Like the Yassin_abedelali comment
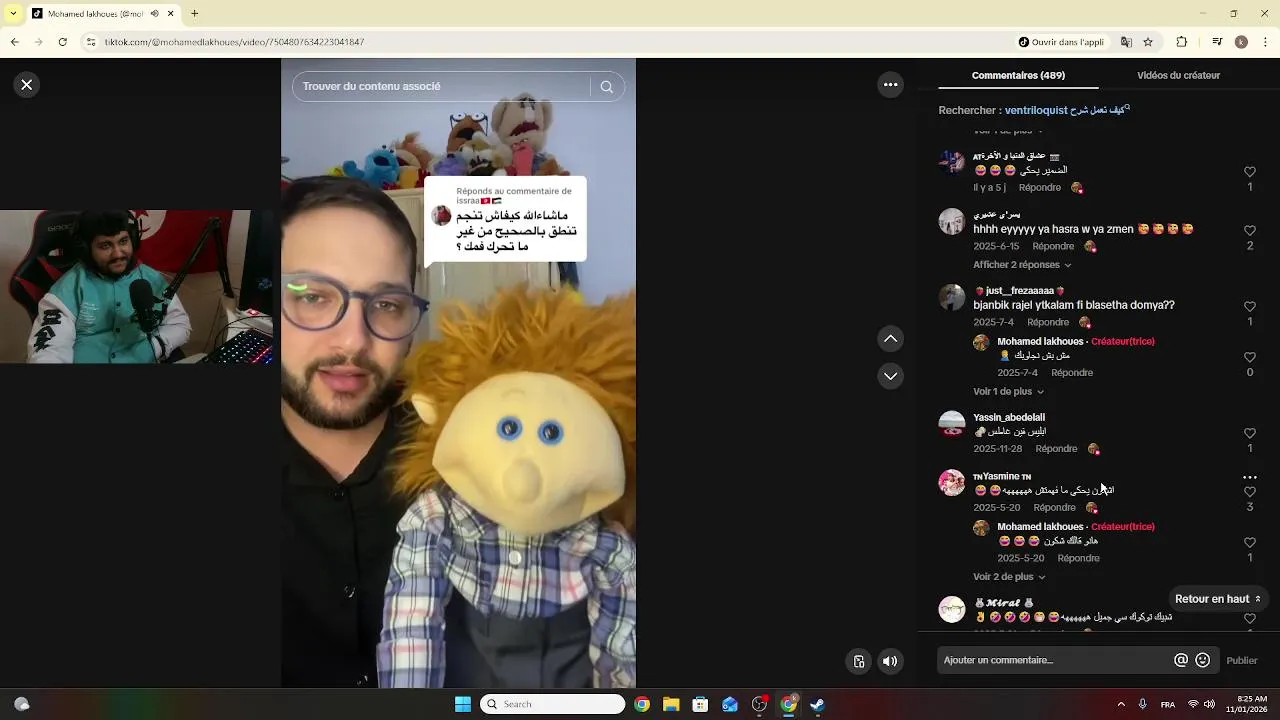The image size is (1280, 720). pyautogui.click(x=1250, y=433)
